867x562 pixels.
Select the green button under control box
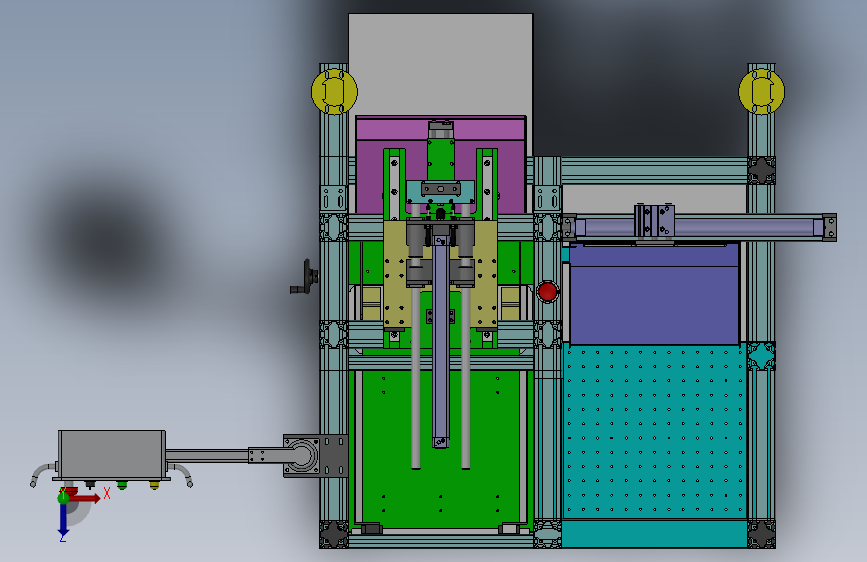[x=122, y=485]
